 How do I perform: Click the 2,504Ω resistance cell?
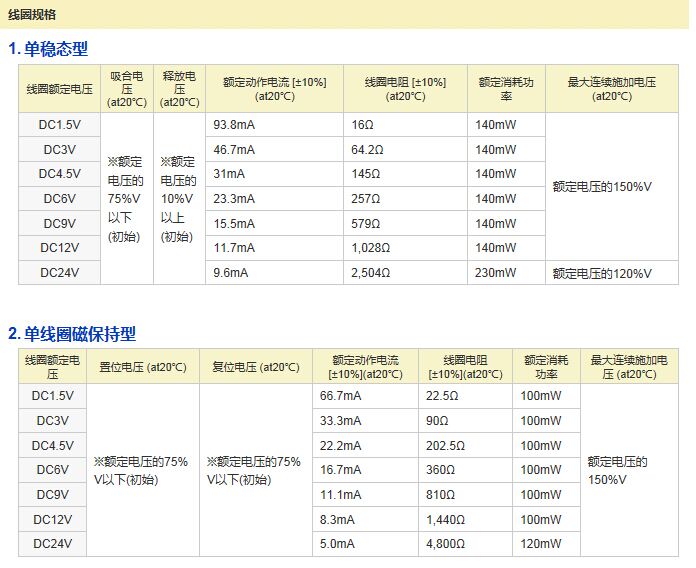pyautogui.click(x=370, y=273)
